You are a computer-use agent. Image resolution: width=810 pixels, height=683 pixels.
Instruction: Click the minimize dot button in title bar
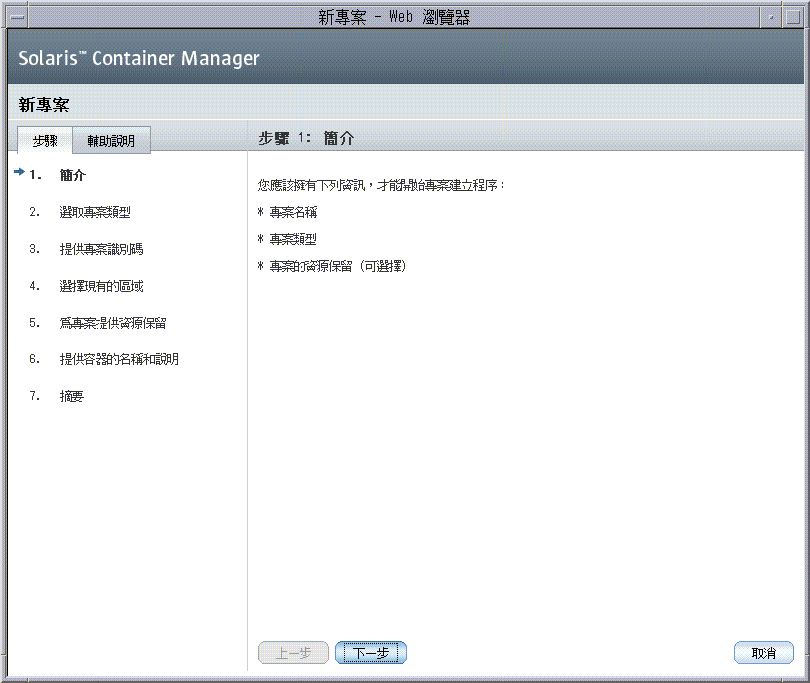point(771,17)
